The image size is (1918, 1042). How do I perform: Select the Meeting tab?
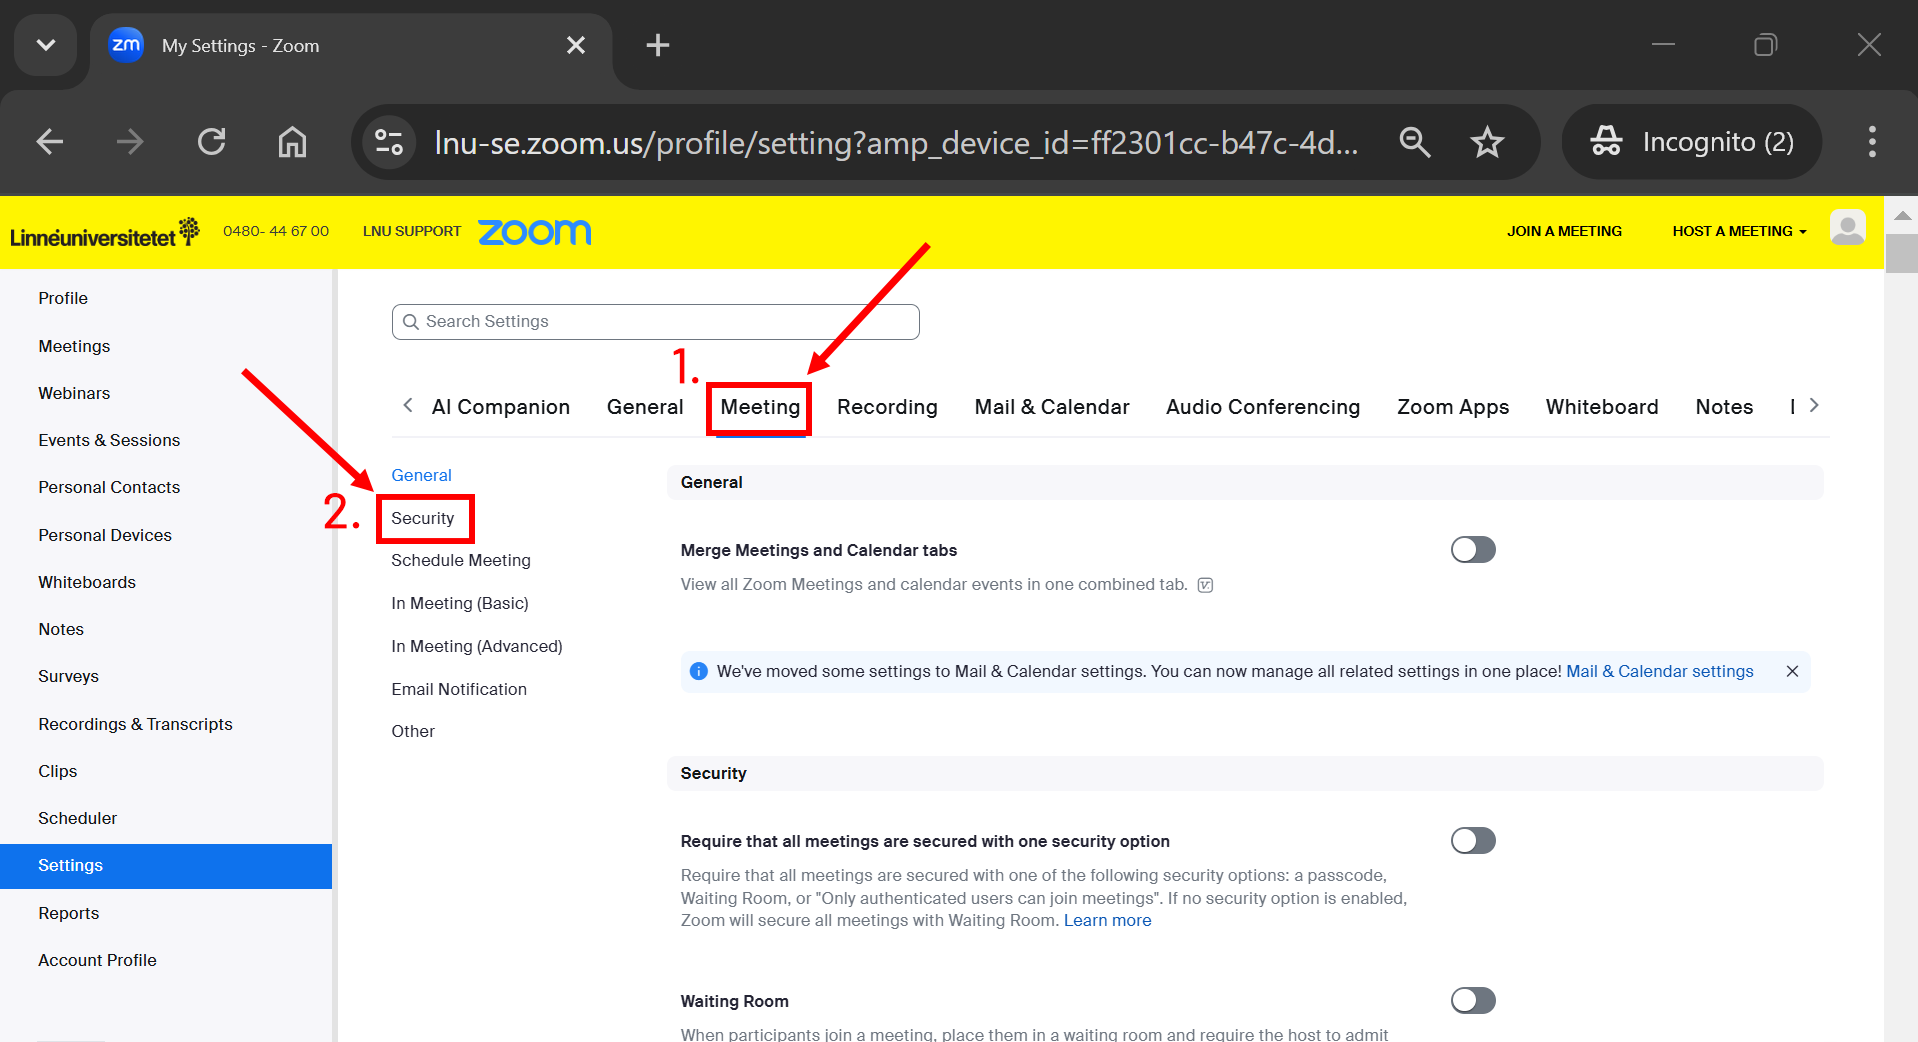tap(760, 407)
